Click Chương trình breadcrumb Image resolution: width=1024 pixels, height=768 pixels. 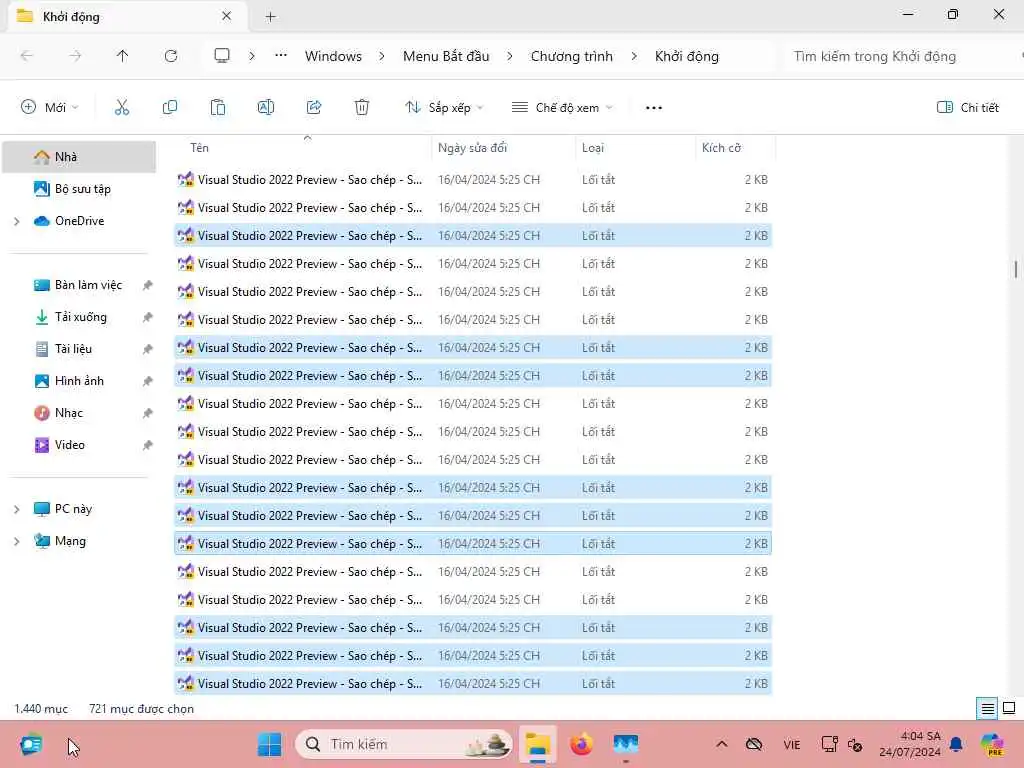coord(571,56)
